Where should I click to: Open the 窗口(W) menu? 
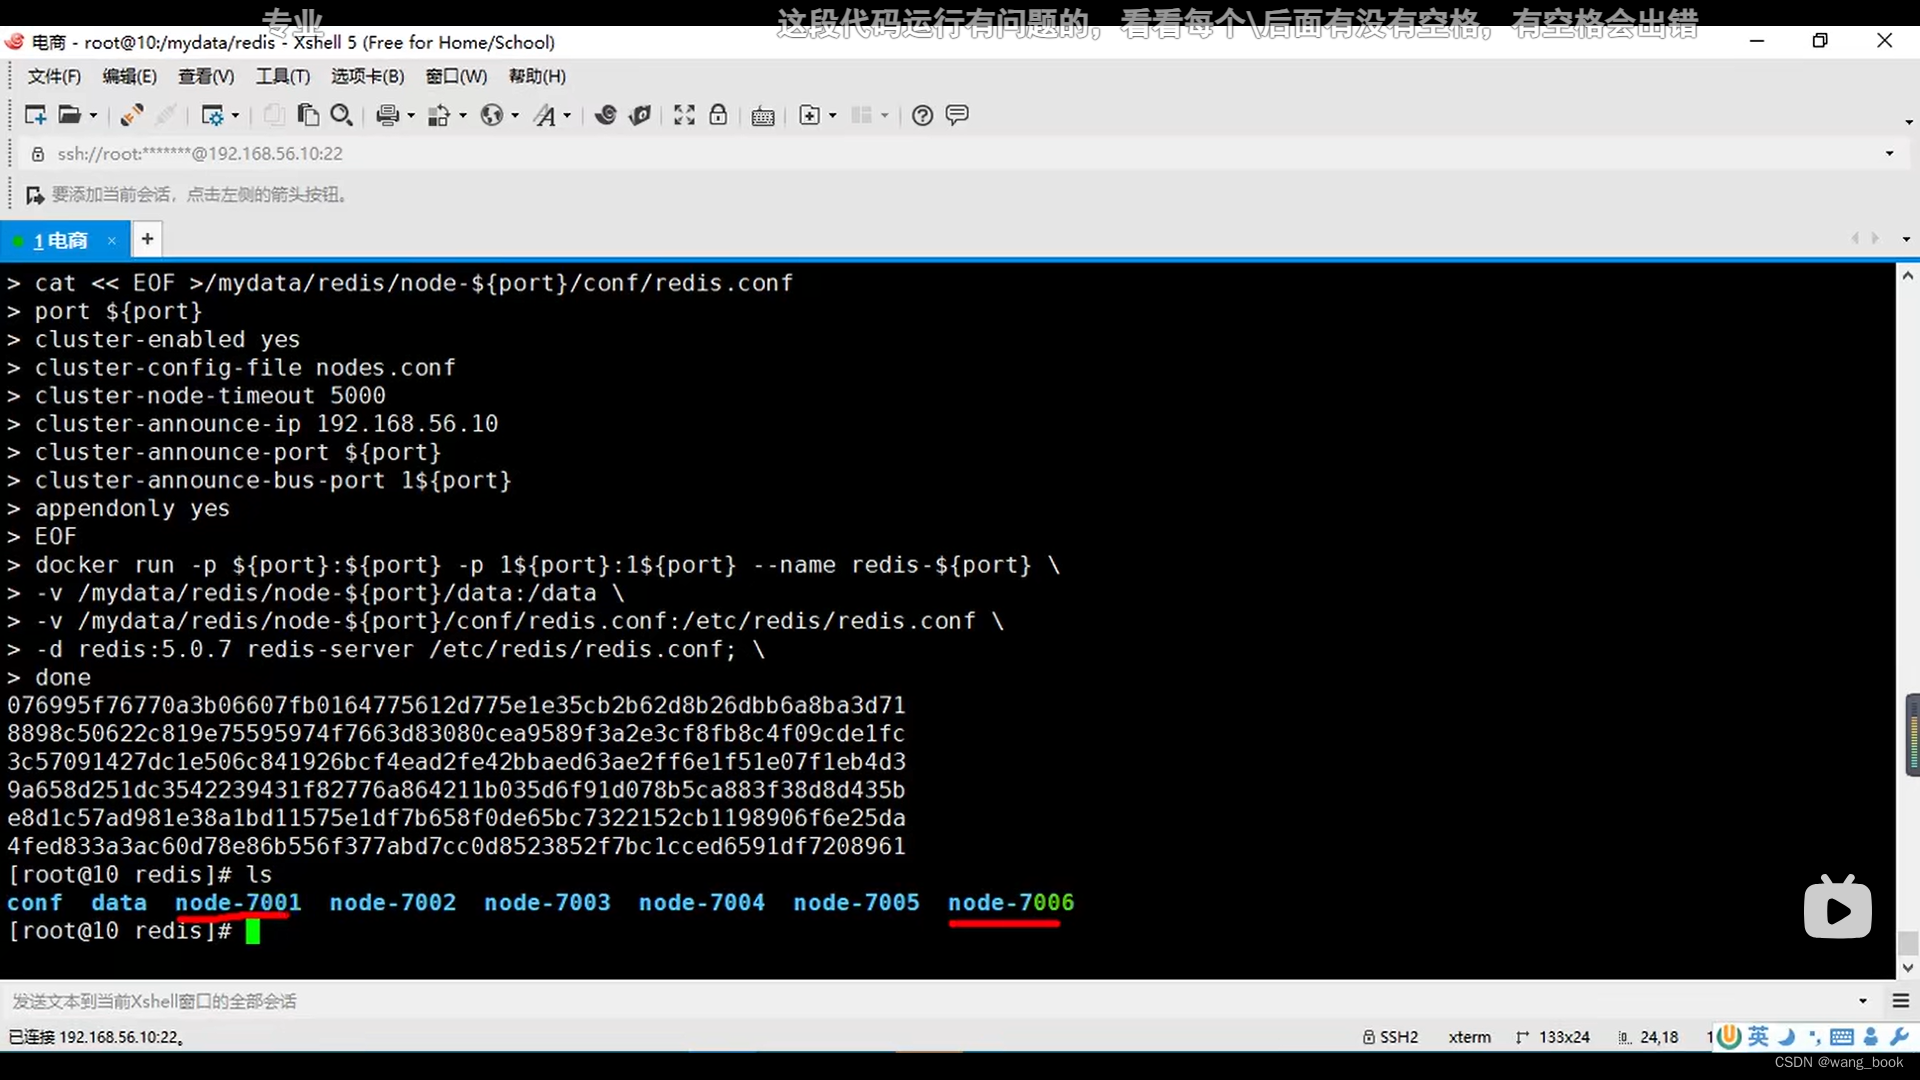[456, 77]
